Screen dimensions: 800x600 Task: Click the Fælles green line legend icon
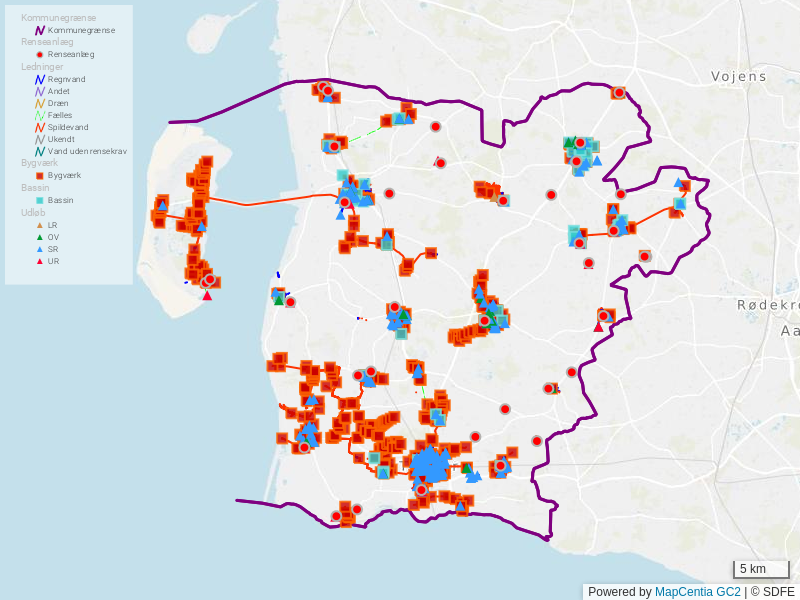[x=40, y=115]
